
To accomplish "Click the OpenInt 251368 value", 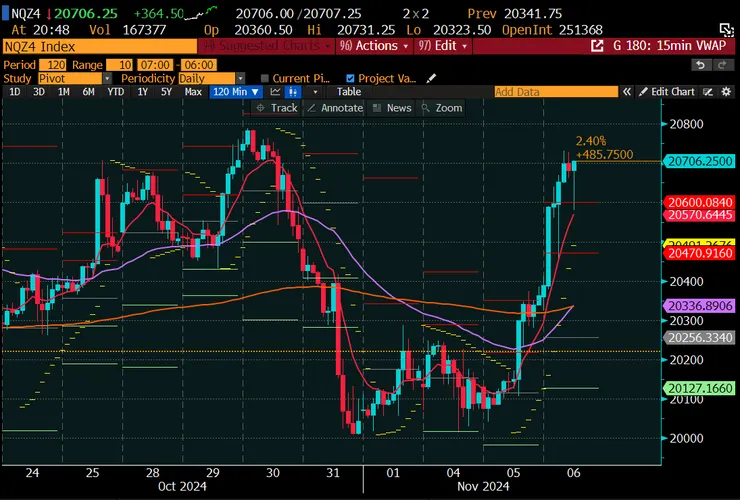I will coord(580,30).
